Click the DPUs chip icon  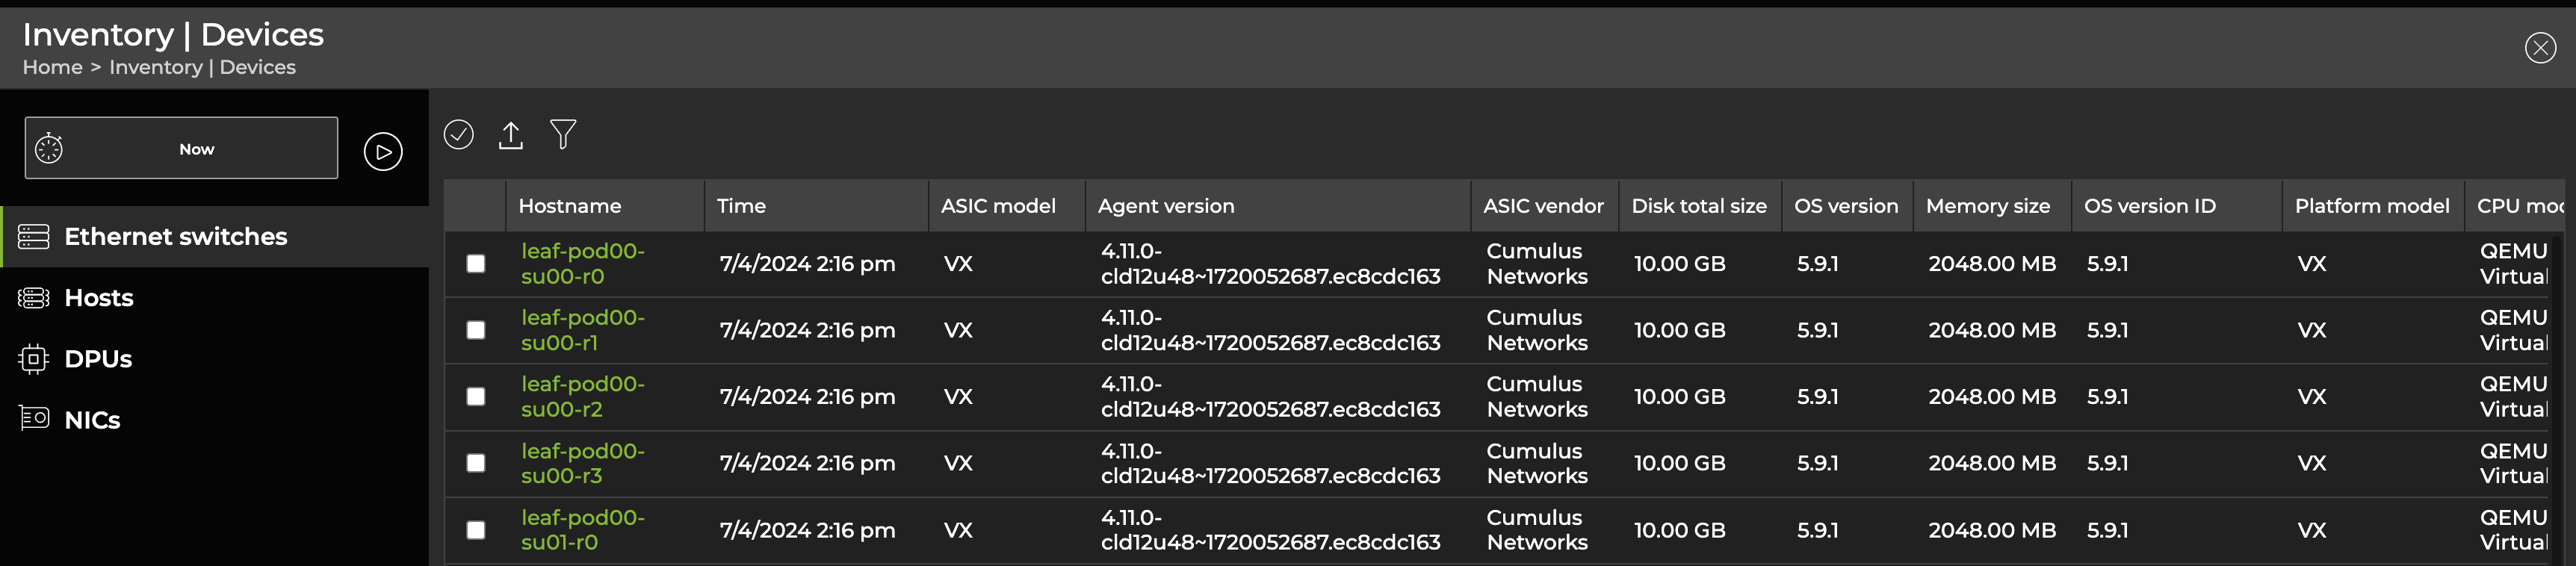[33, 359]
